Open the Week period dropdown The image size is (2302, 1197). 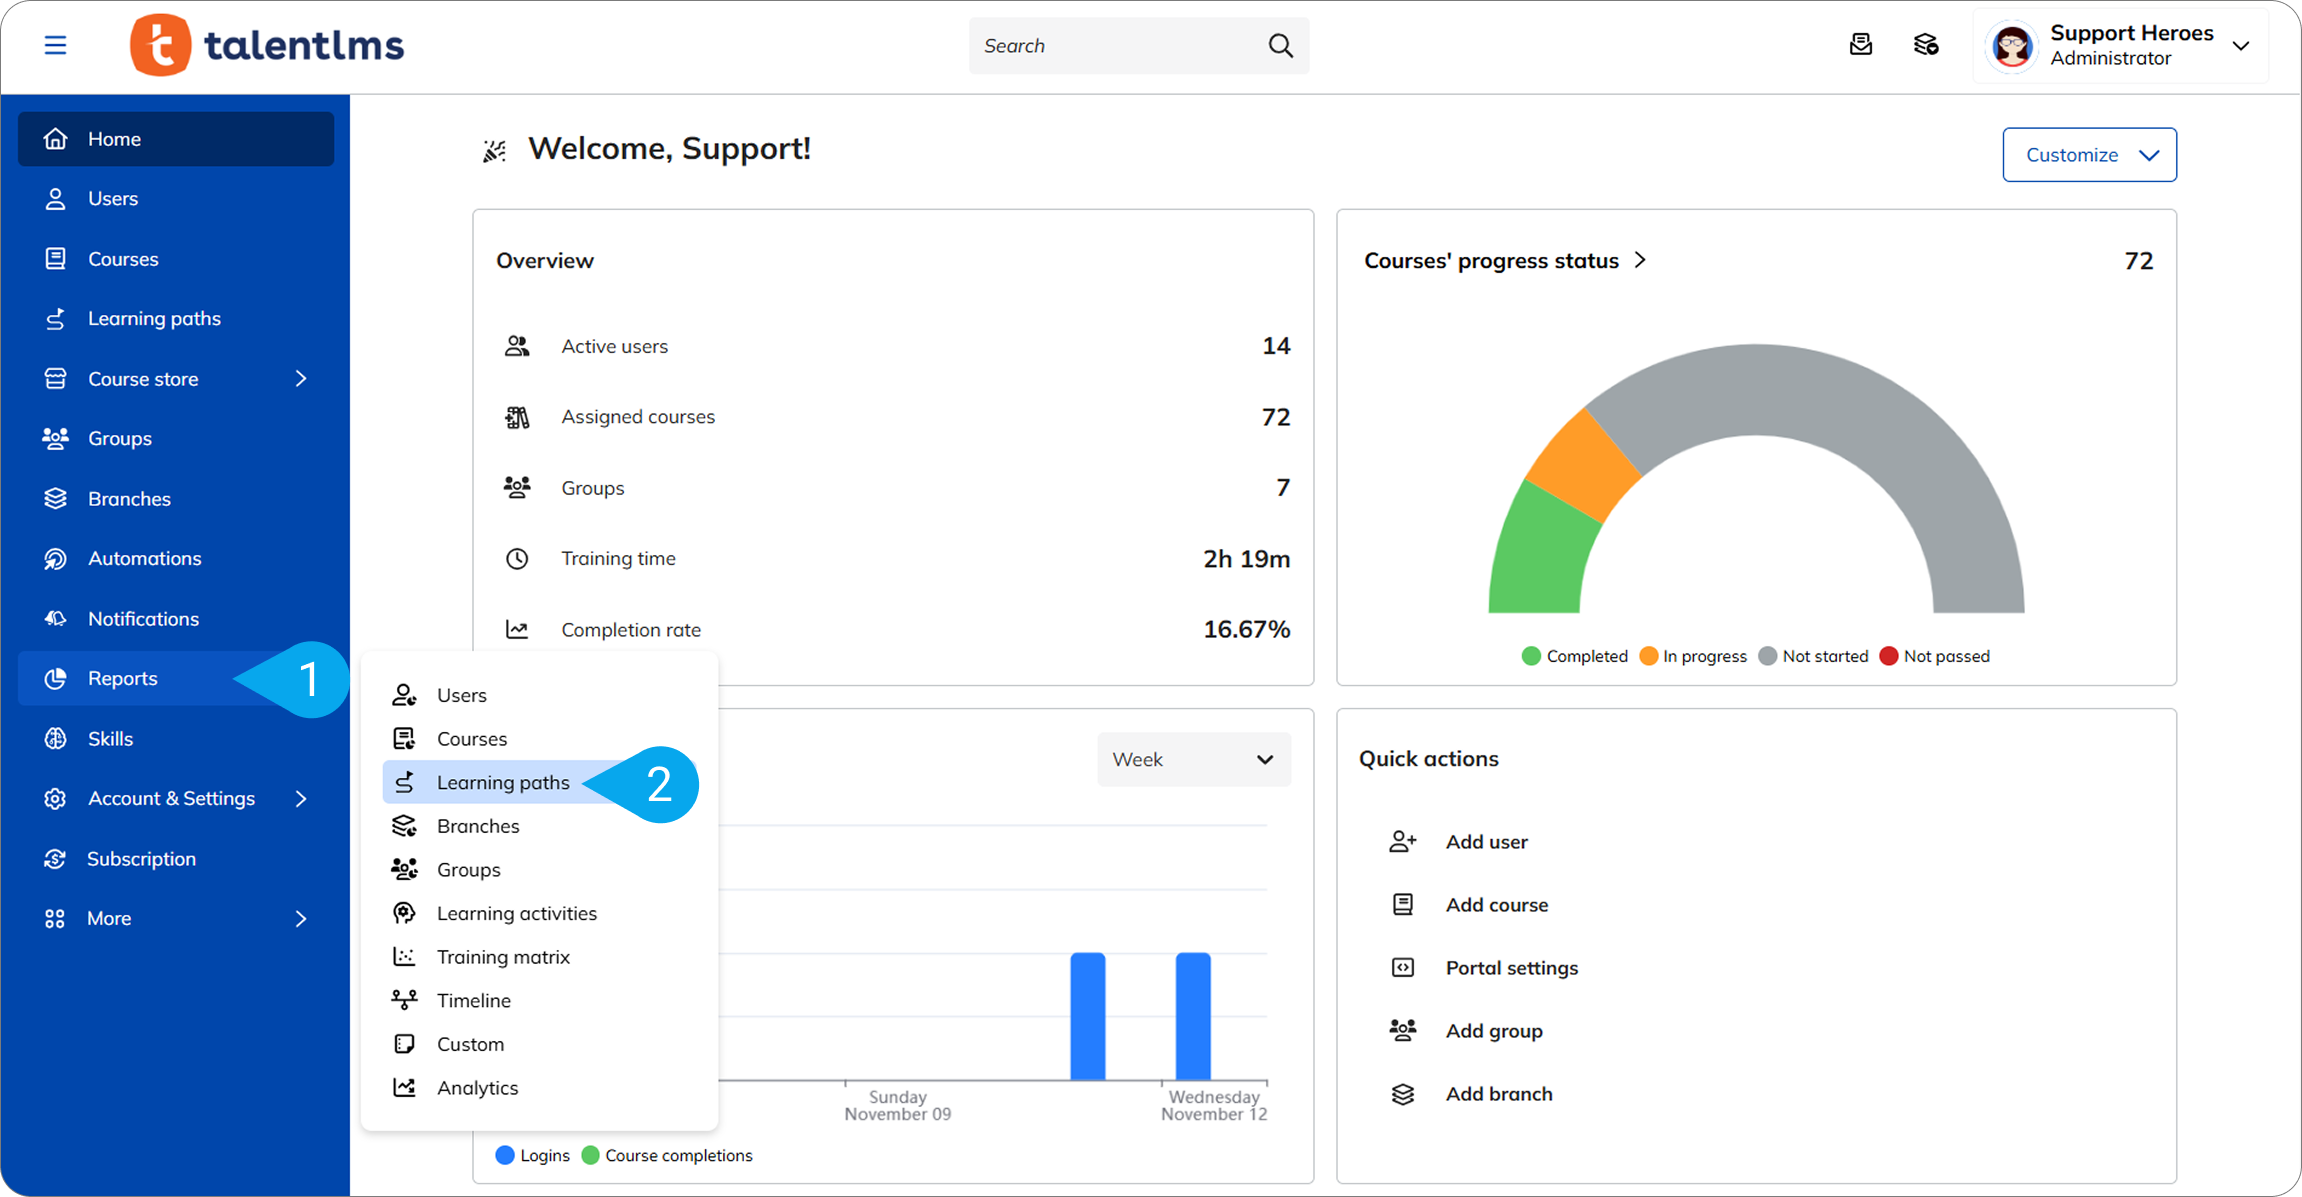pos(1193,759)
